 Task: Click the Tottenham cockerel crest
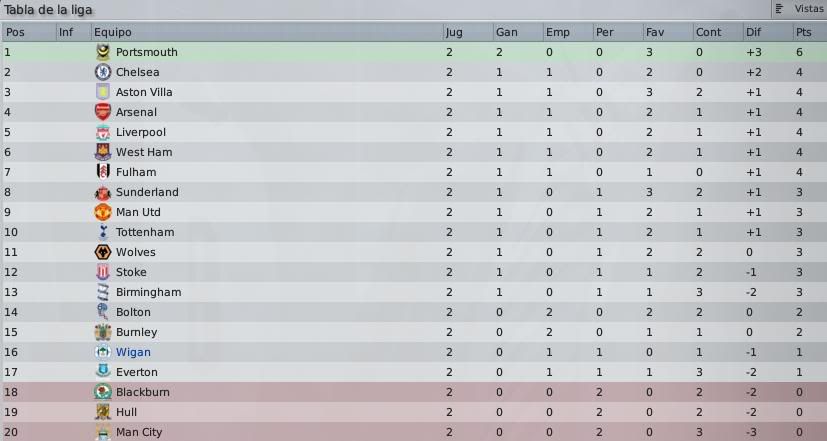pos(103,232)
